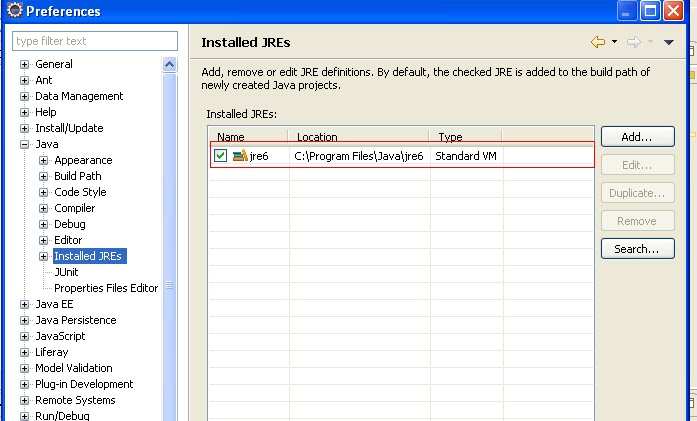The width and height of the screenshot is (697, 421).
Task: Sort by the Name column header
Action: click(x=248, y=136)
